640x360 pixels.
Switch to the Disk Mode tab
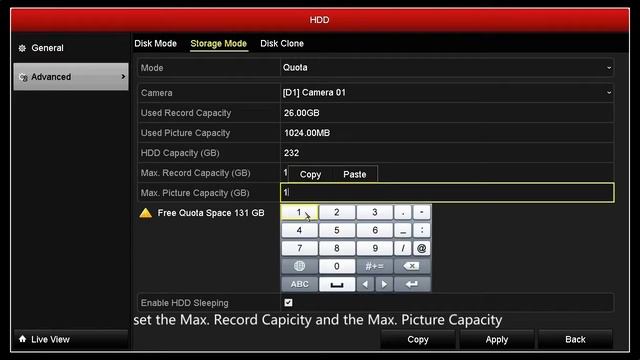(156, 43)
